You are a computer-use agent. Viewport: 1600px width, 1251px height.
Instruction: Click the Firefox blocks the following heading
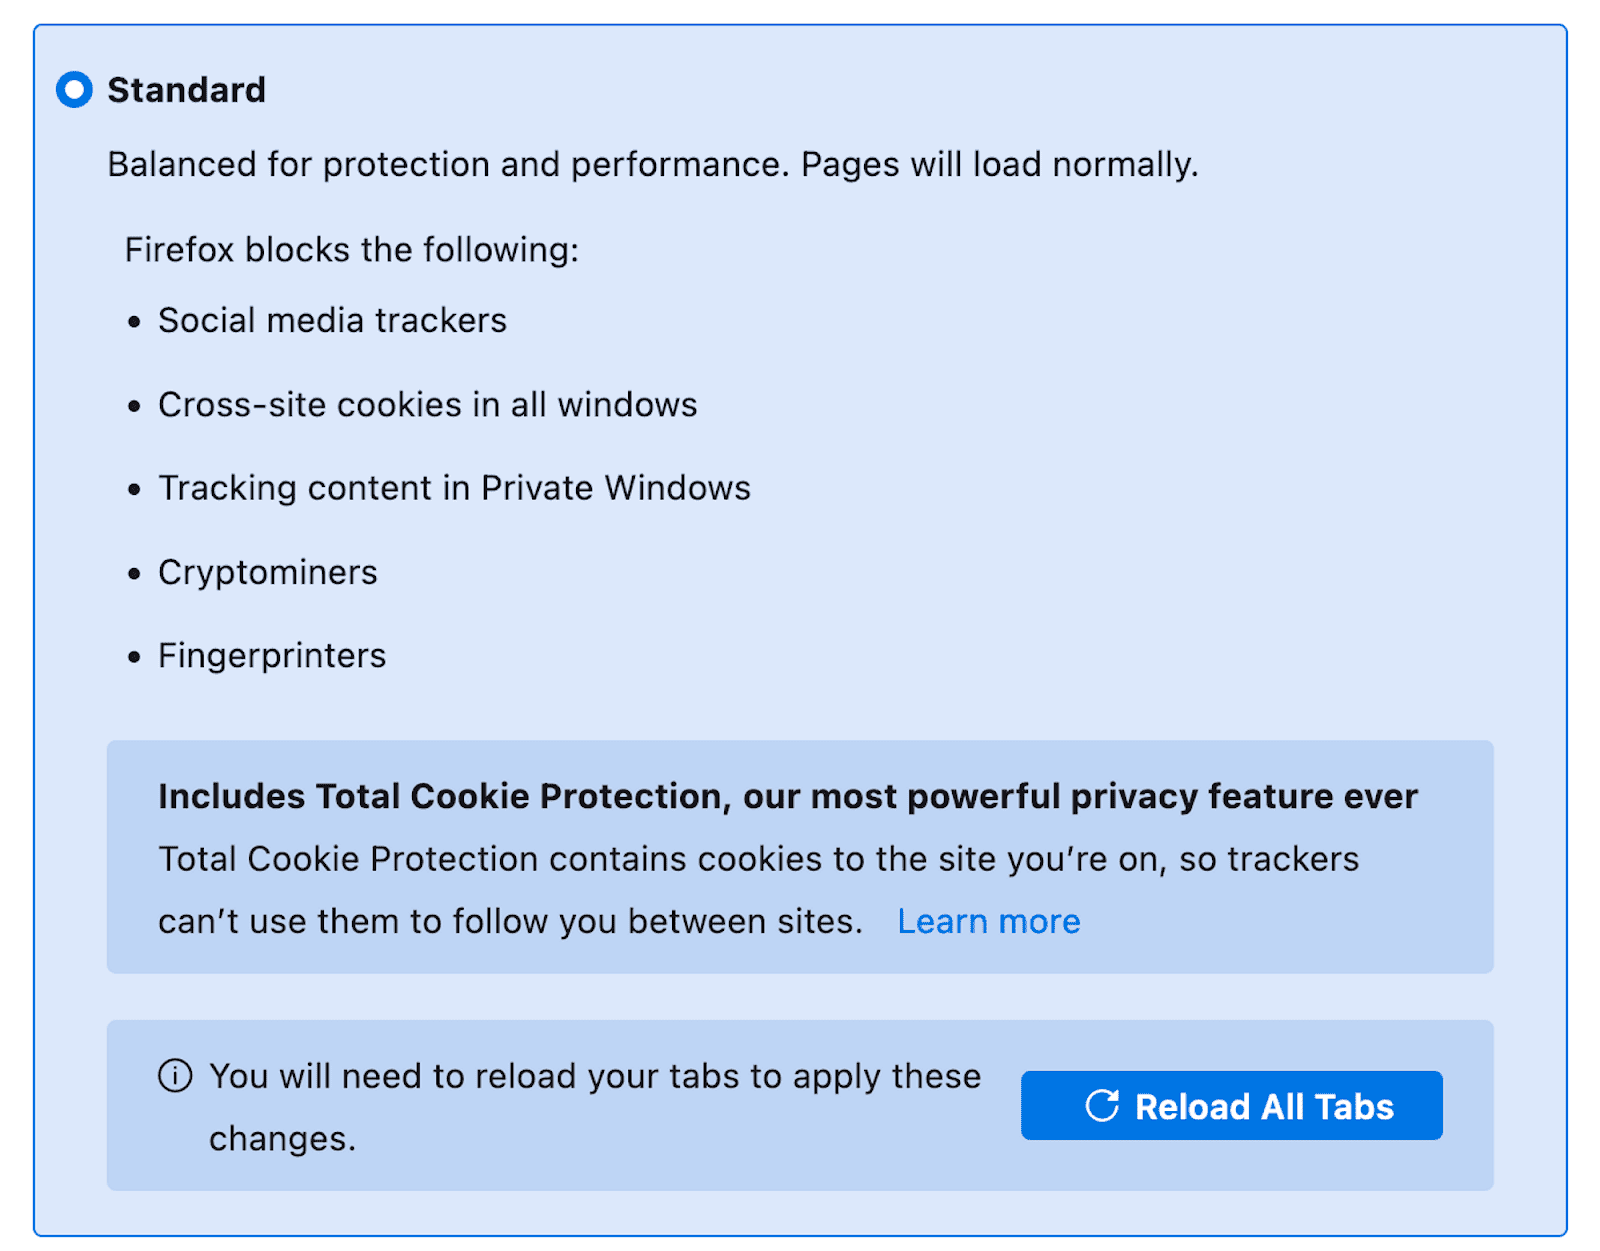(x=352, y=250)
